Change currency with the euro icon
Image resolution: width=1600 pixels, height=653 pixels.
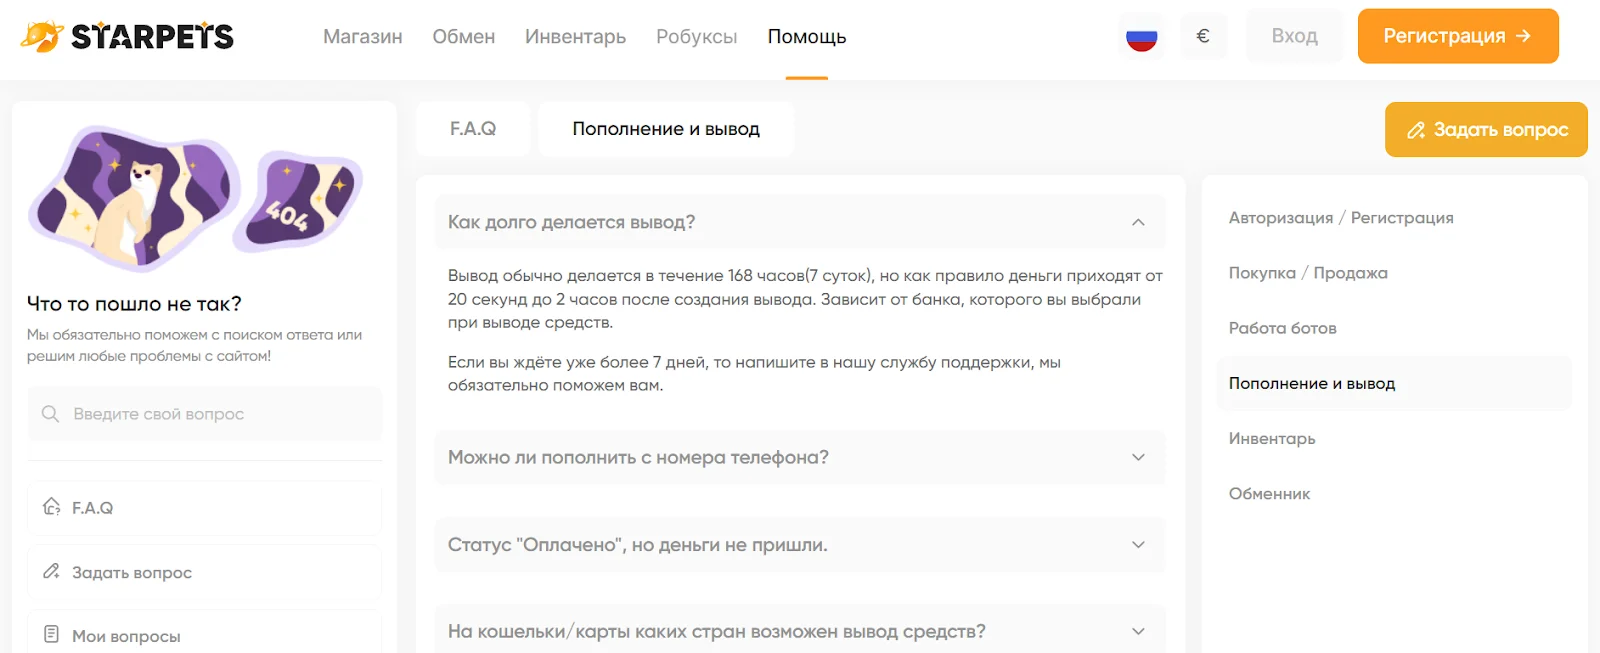(1203, 37)
